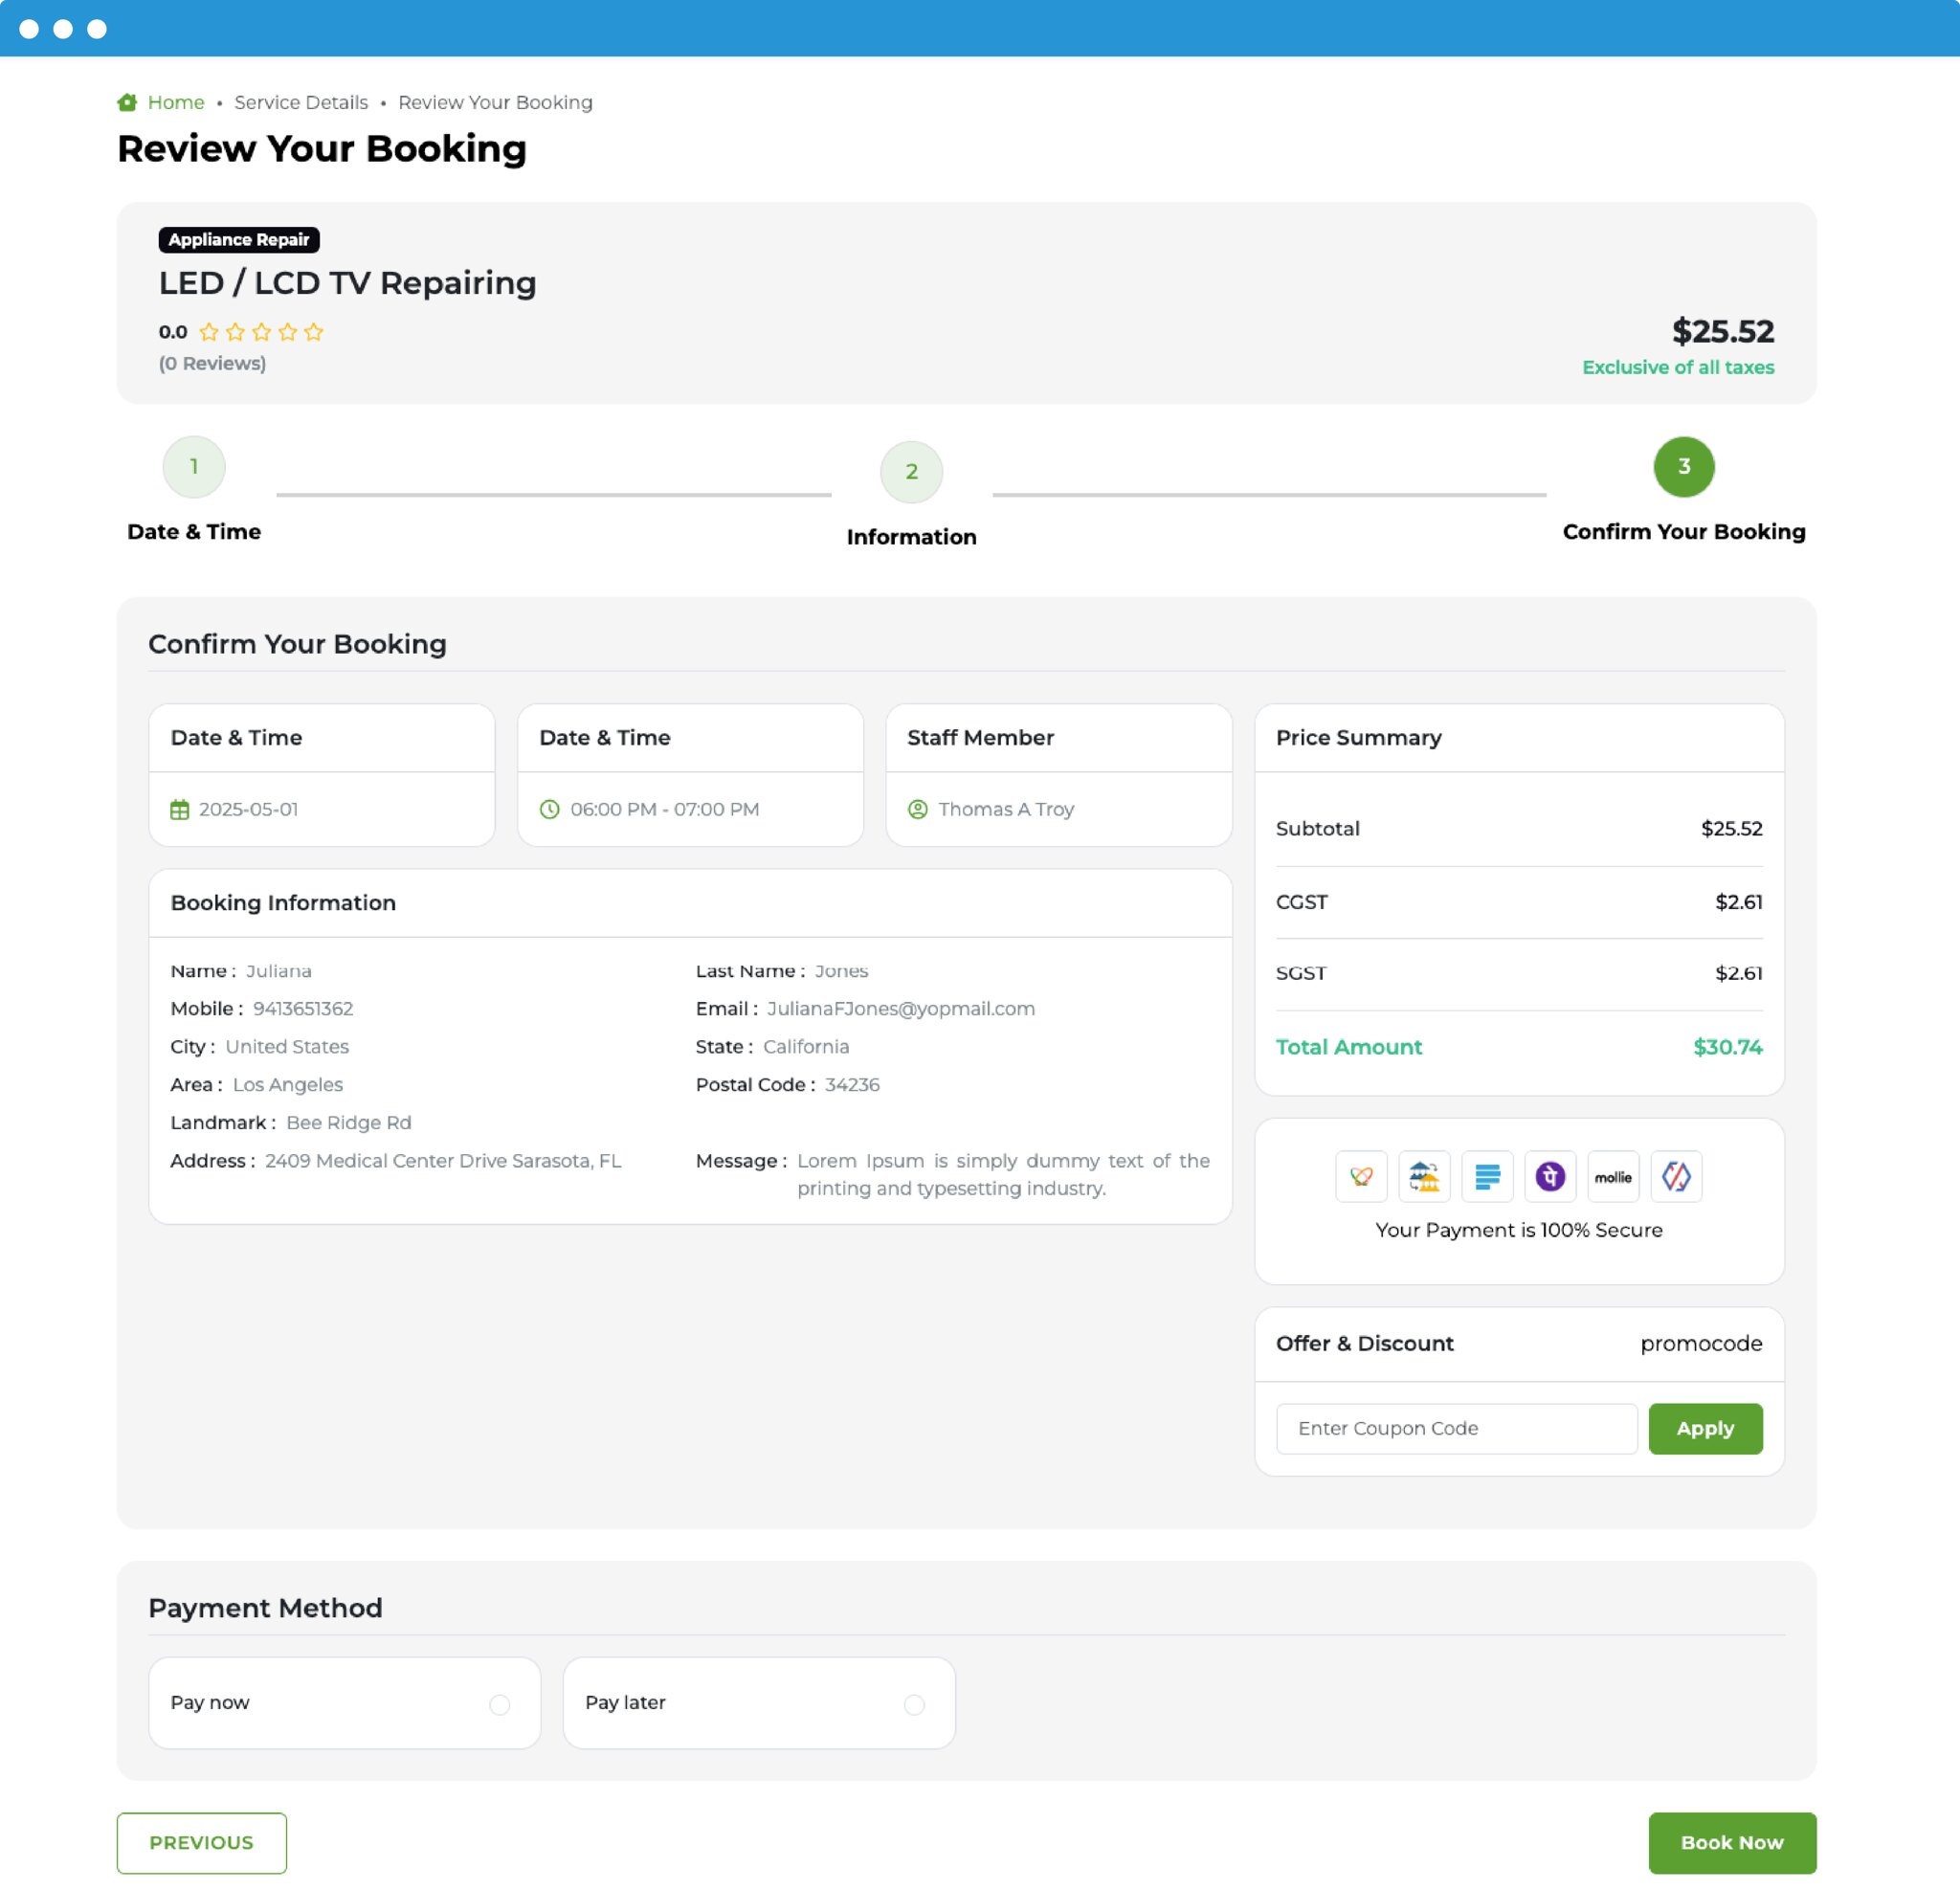Select the Pay now radio option
Viewport: 1960px width, 1890px height.
(x=499, y=1704)
